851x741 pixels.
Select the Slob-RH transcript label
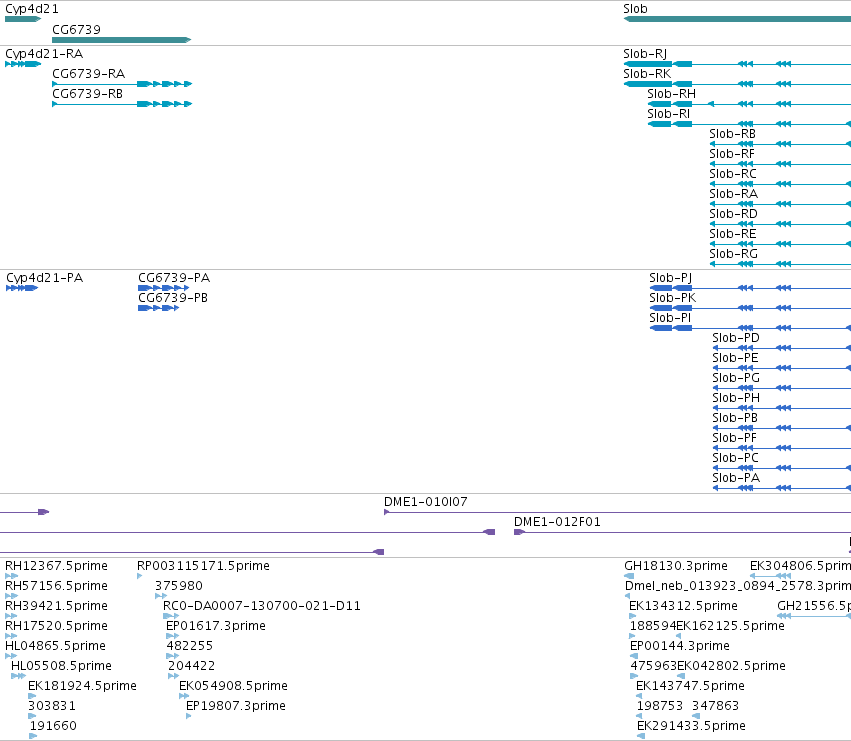(x=671, y=94)
